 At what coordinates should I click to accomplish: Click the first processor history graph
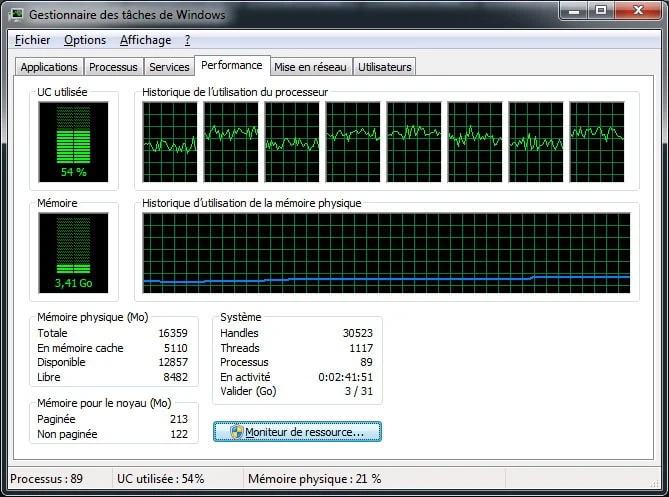click(x=170, y=141)
